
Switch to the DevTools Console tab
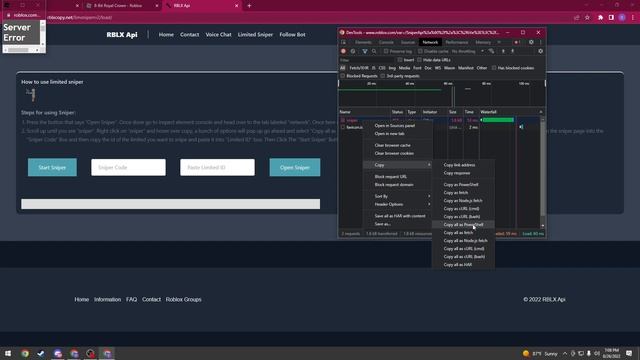pyautogui.click(x=386, y=42)
